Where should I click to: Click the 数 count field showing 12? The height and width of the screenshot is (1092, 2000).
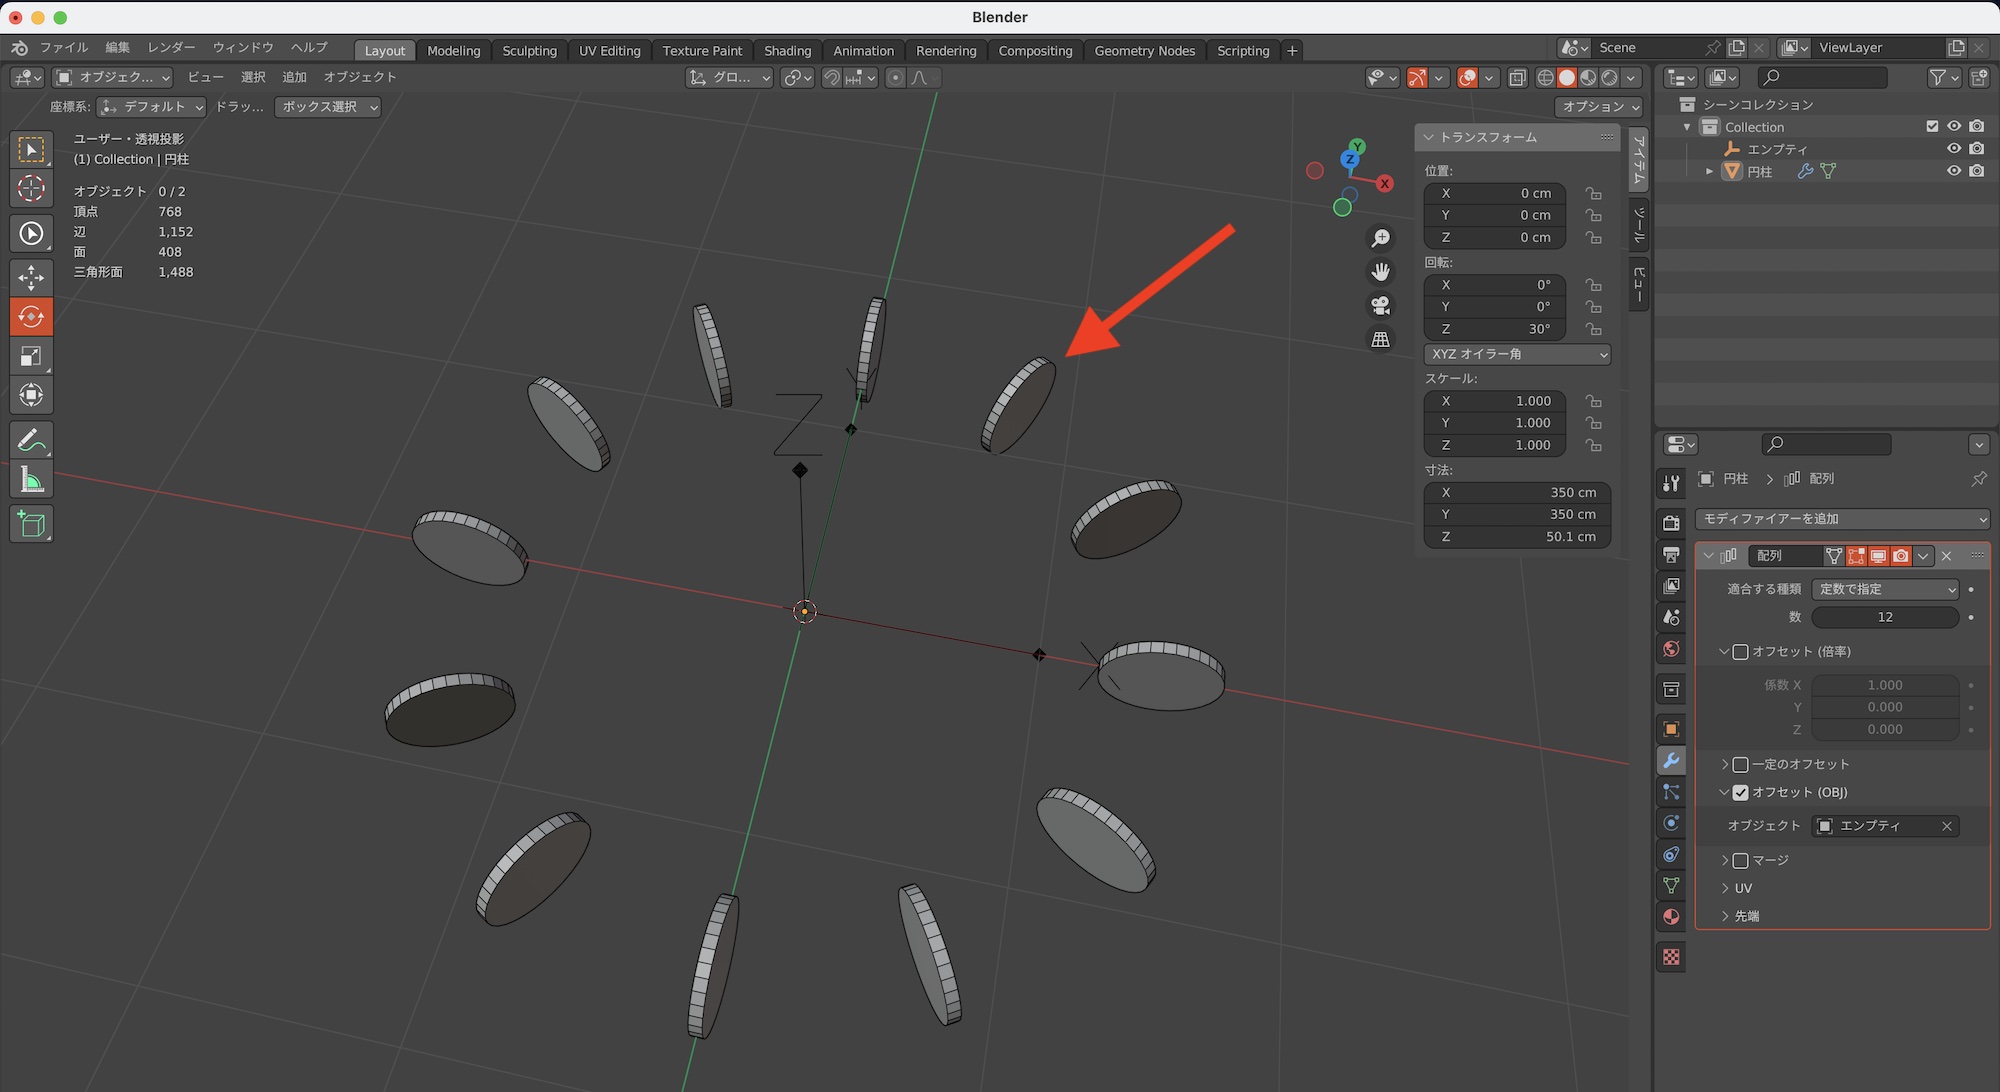click(x=1884, y=617)
